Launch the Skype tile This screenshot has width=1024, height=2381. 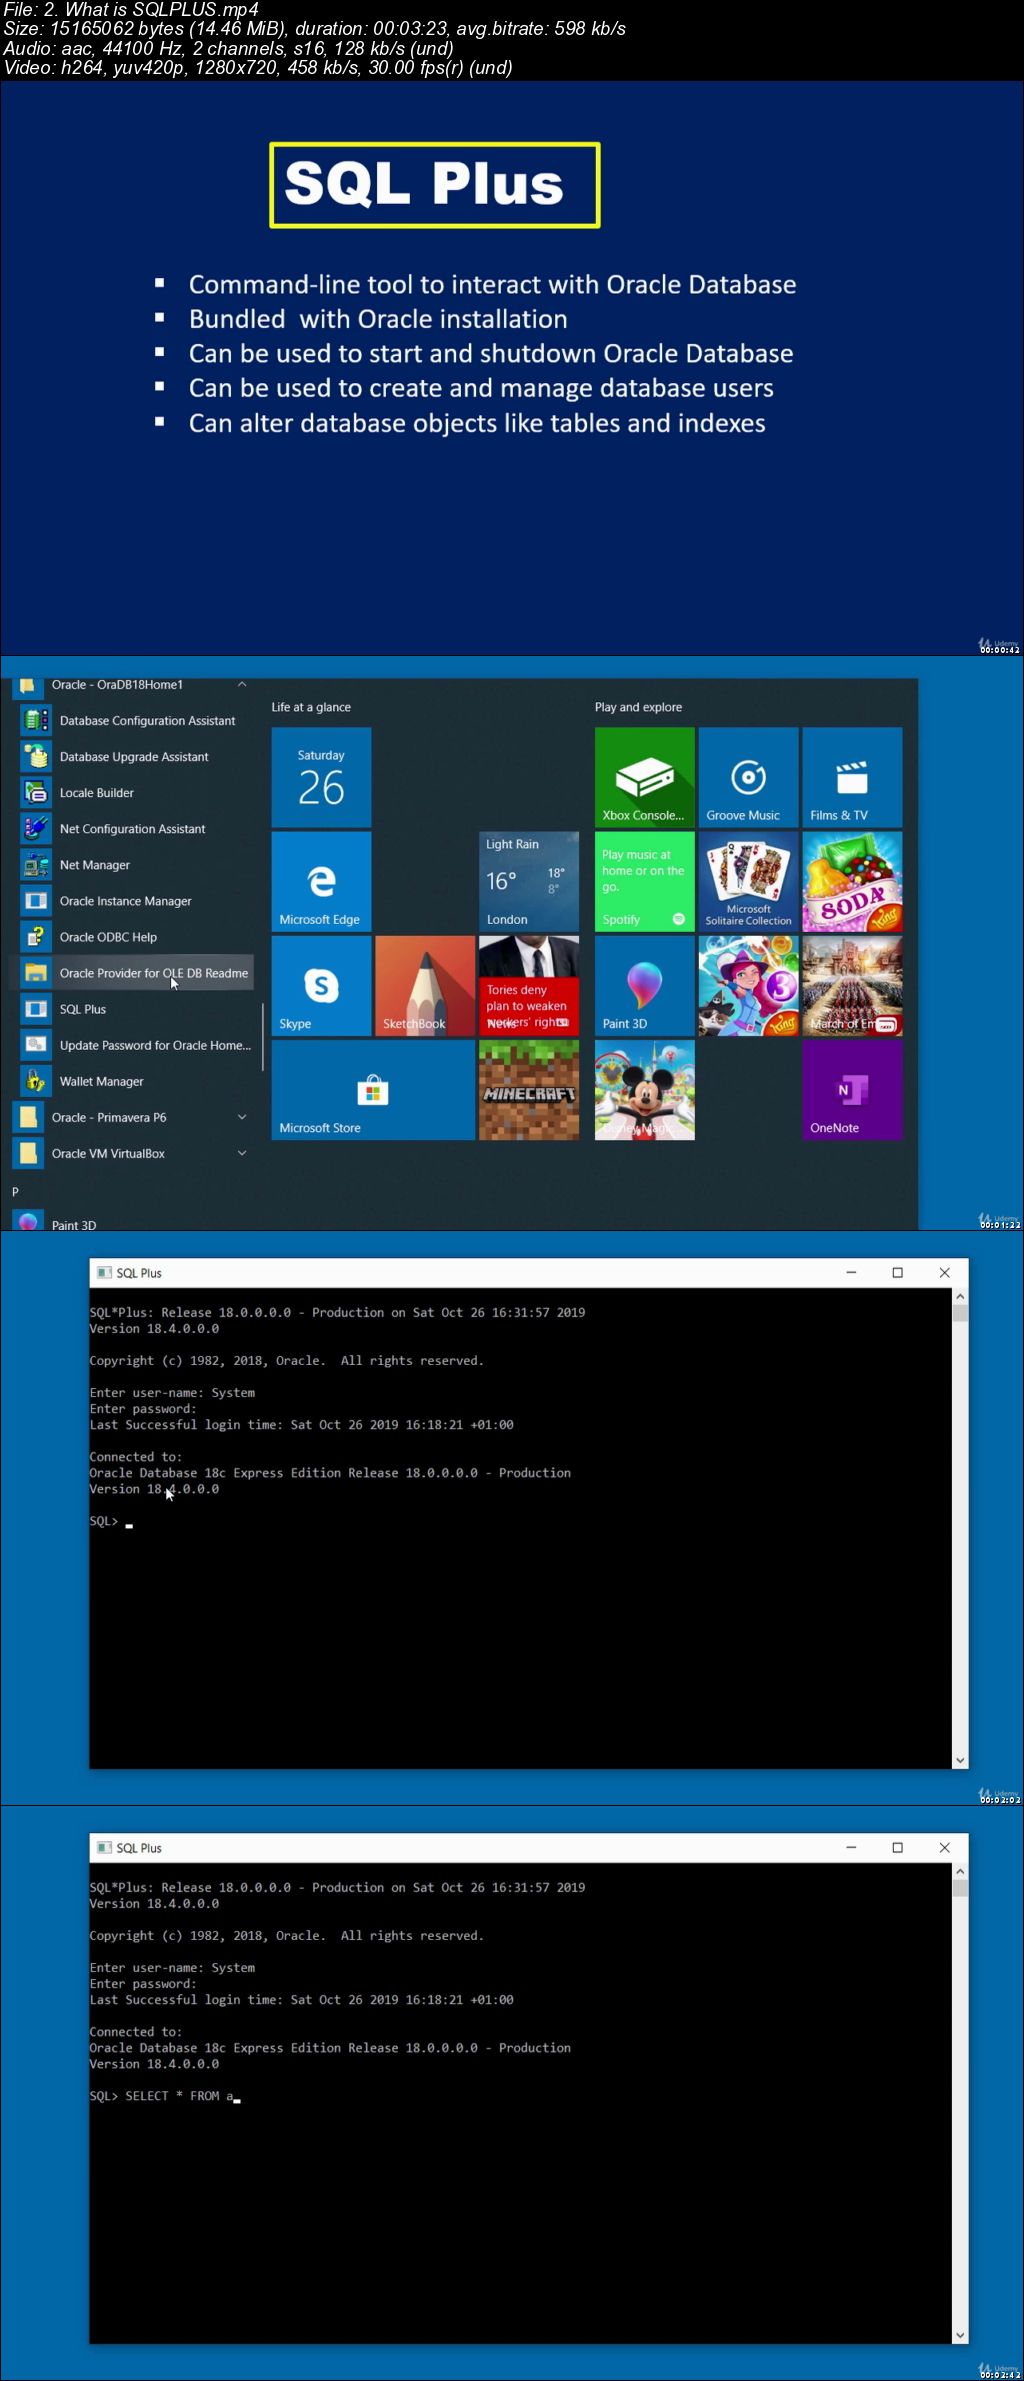point(321,985)
